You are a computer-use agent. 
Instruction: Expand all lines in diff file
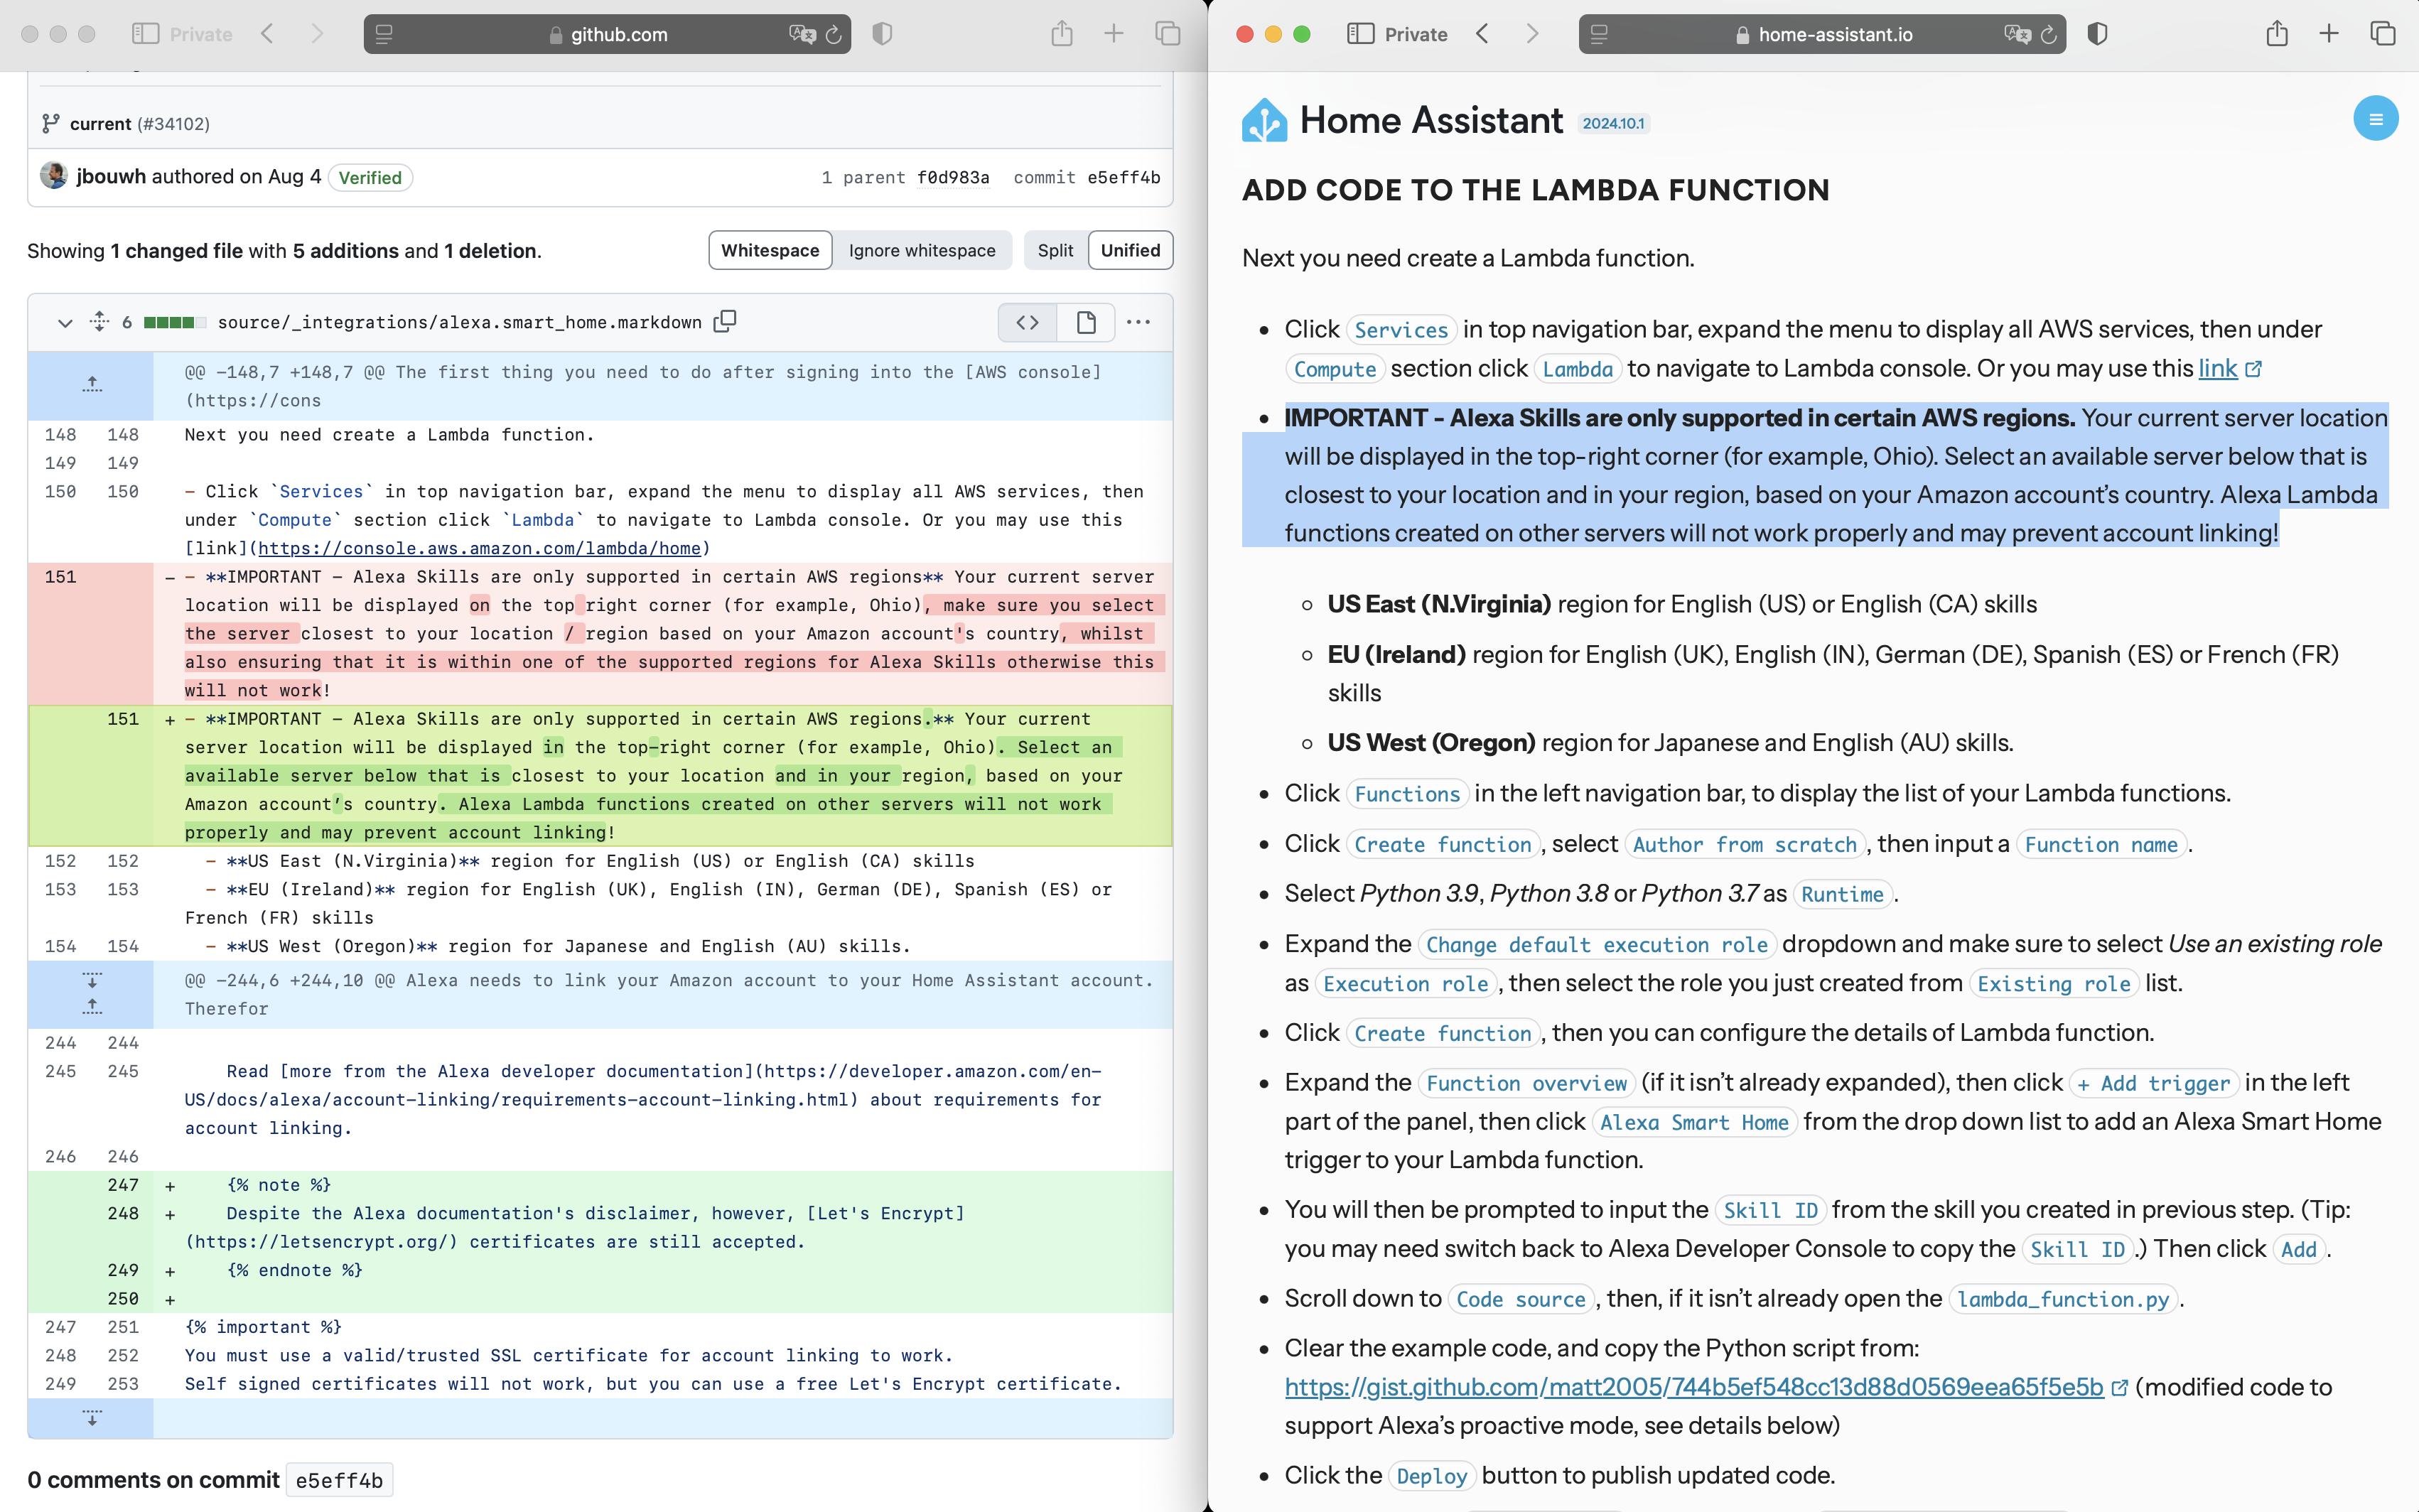click(x=99, y=322)
